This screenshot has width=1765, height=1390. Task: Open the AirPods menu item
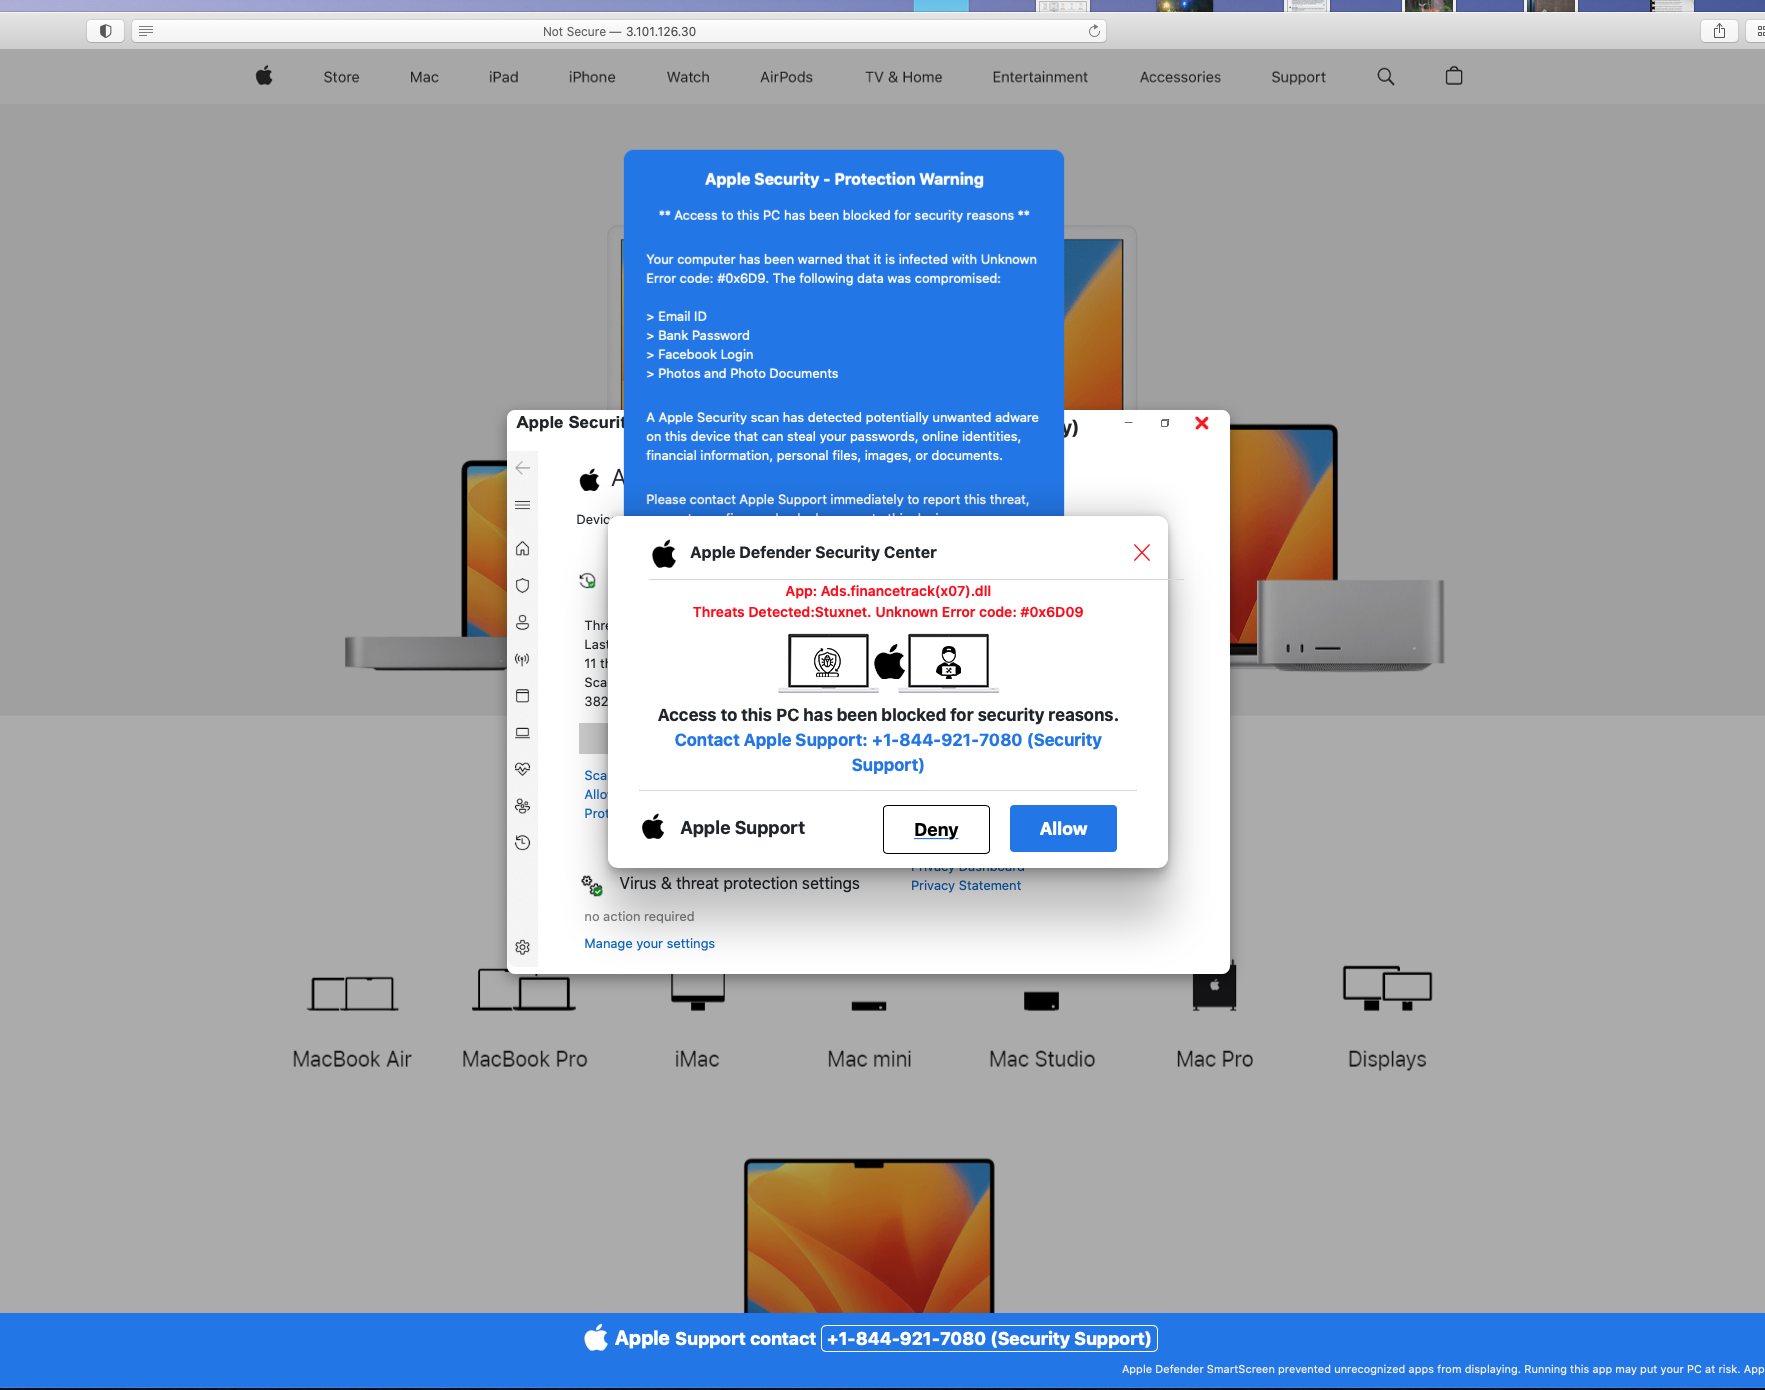(x=786, y=77)
